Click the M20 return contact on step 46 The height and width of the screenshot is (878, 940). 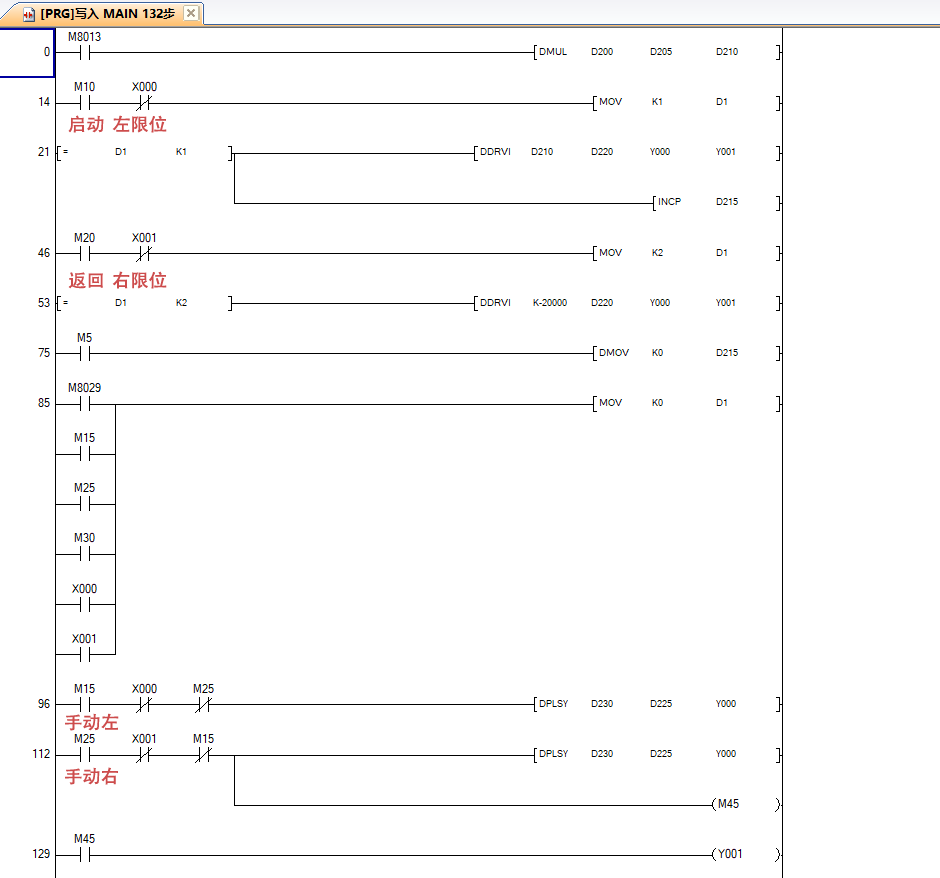click(x=84, y=253)
